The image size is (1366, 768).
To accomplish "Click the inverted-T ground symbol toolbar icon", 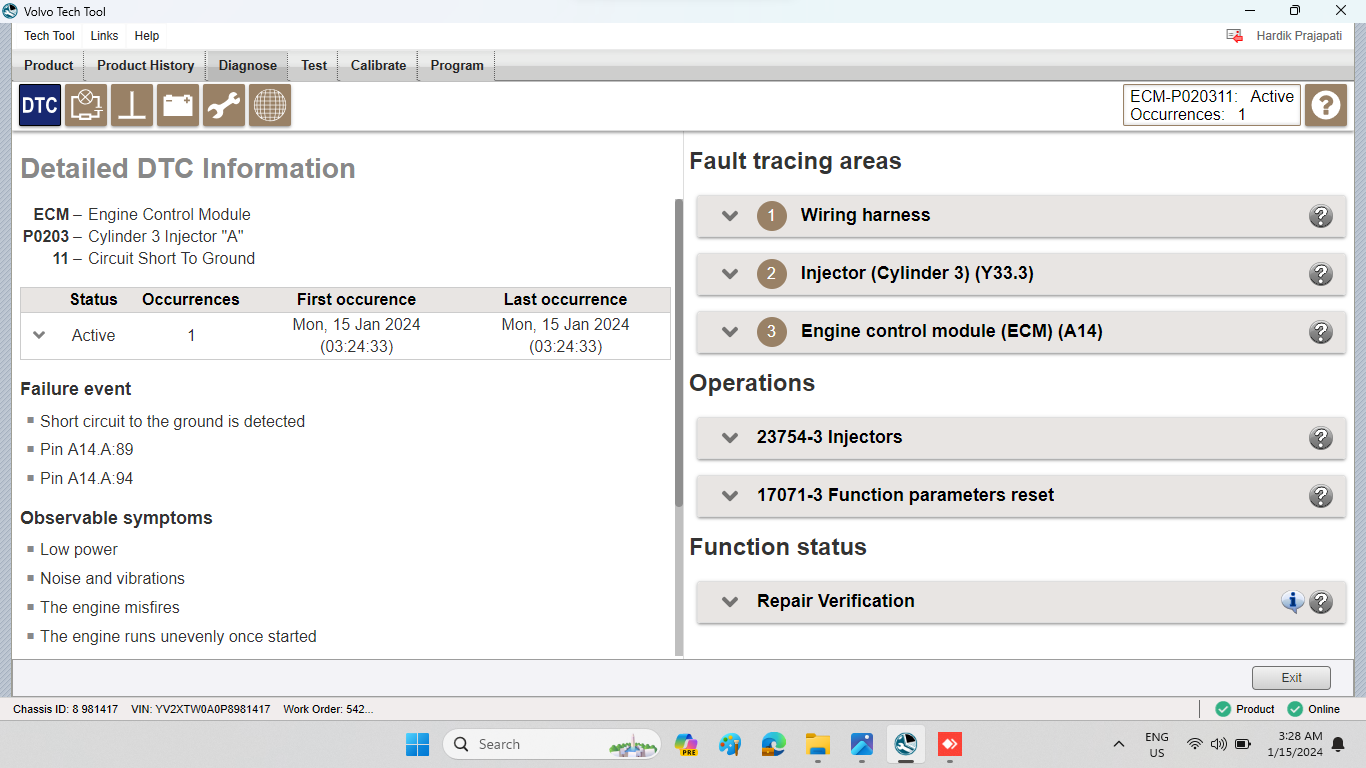I will pyautogui.click(x=132, y=105).
